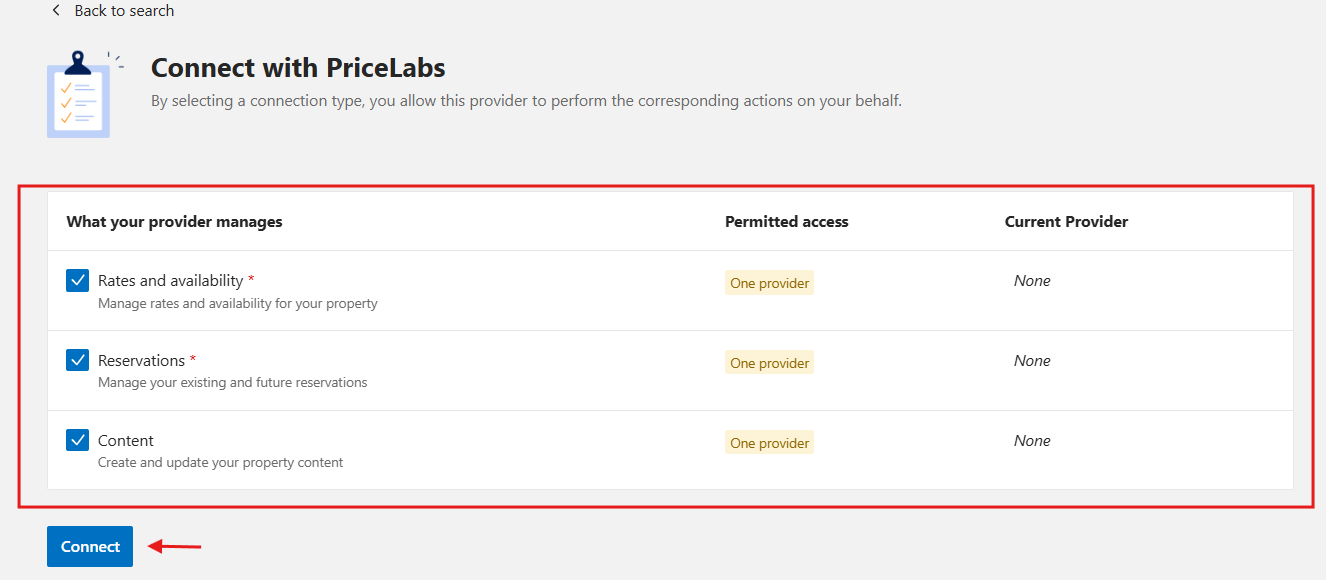
Task: Click the clipboard checklist illustration icon
Action: point(83,94)
